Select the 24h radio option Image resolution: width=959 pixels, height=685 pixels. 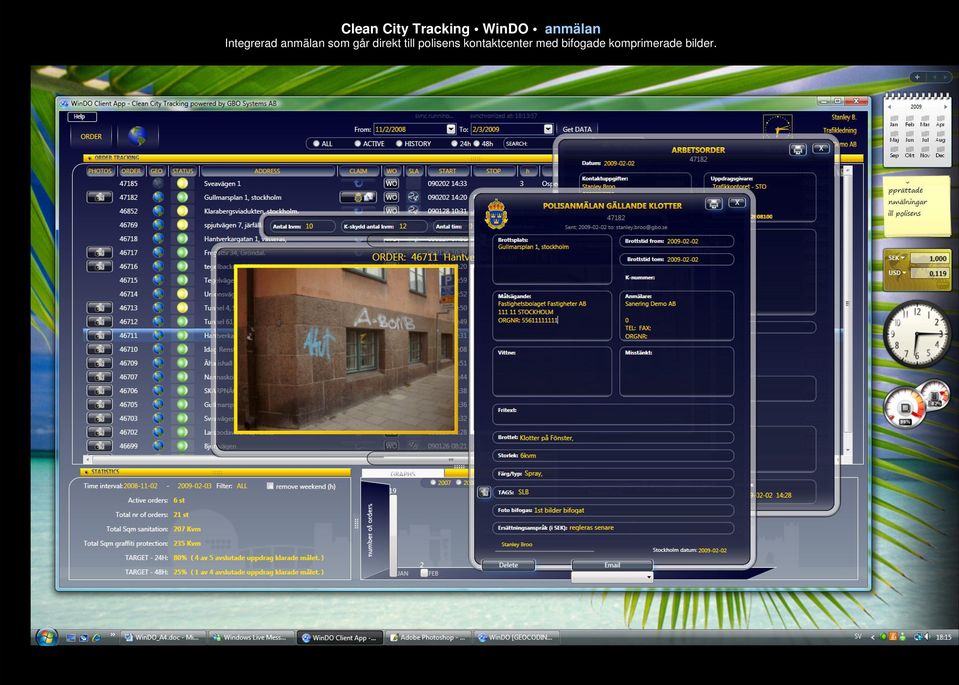pyautogui.click(x=454, y=144)
